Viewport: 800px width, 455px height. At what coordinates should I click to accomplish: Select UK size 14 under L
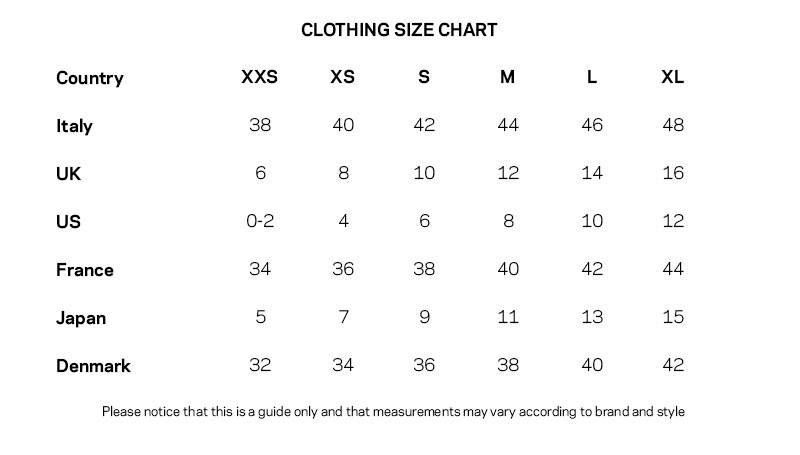(592, 173)
